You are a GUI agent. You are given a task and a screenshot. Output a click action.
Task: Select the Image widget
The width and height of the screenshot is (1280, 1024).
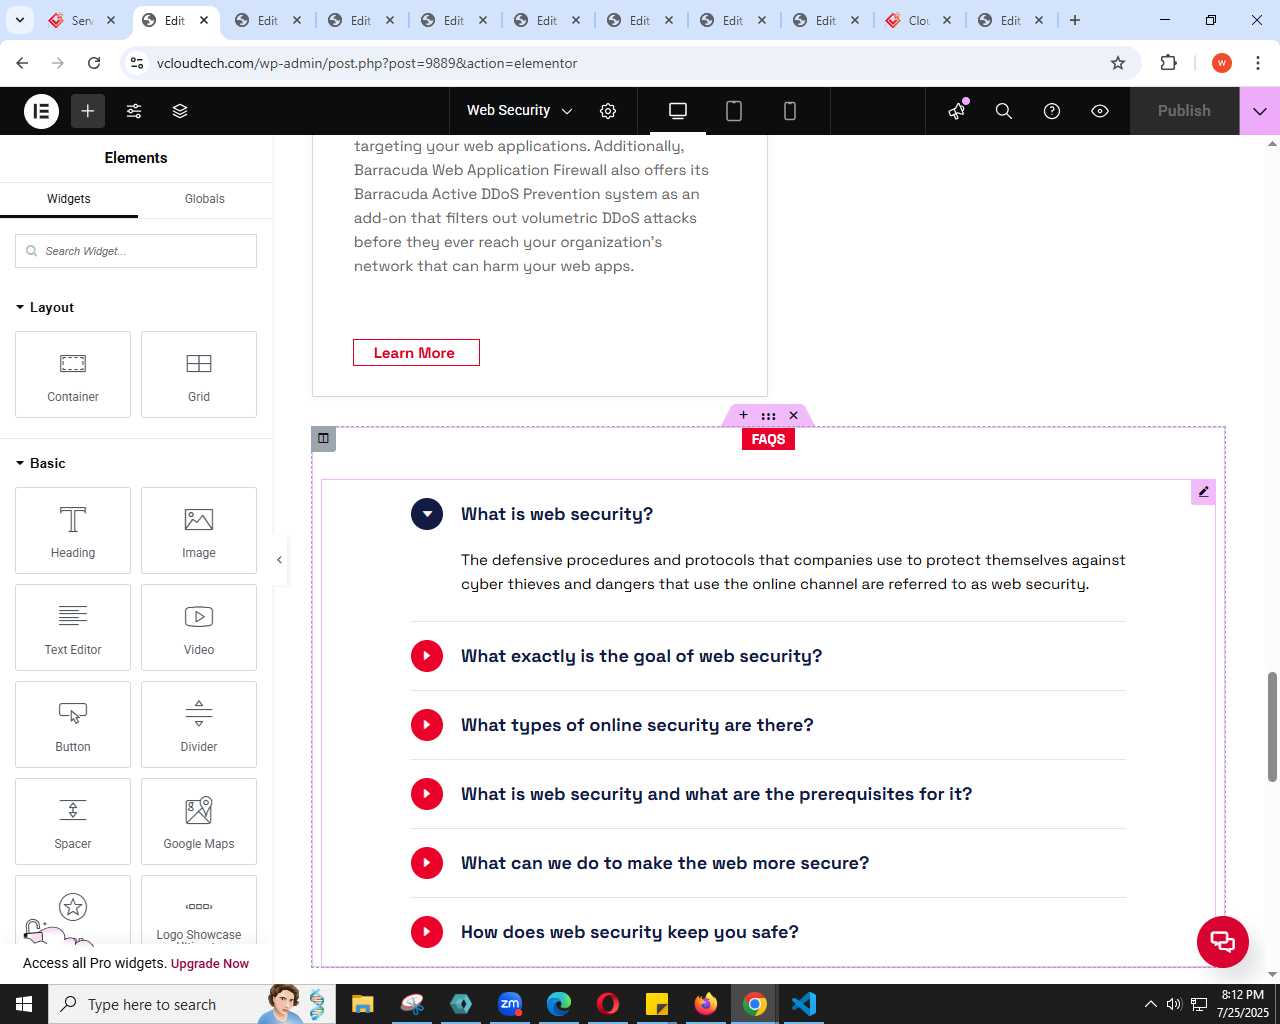tap(199, 530)
